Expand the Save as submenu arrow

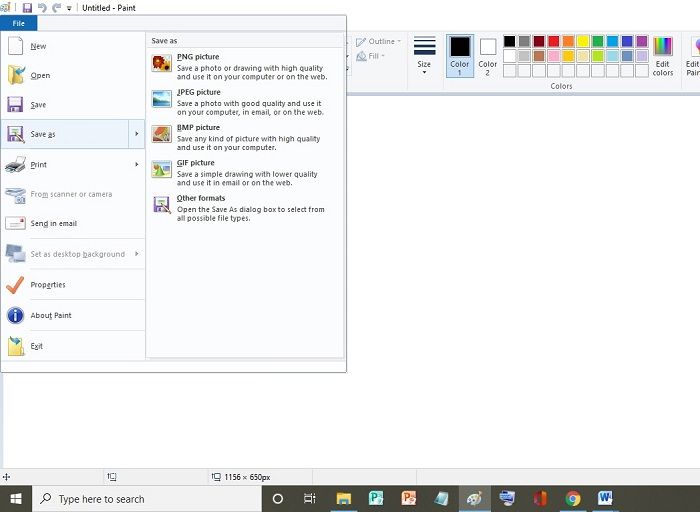coord(137,134)
